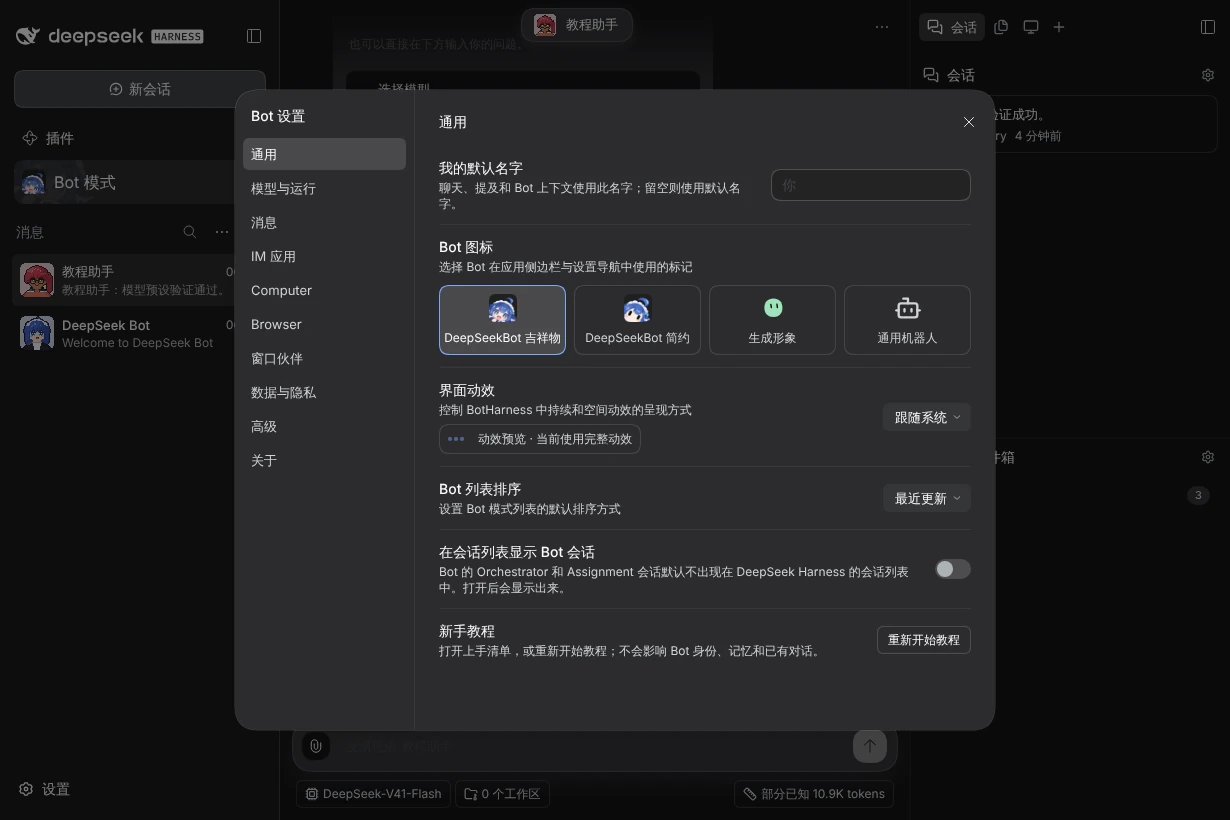Open 插件 in the sidebar
Viewport: 1230px width, 820px height.
48,138
